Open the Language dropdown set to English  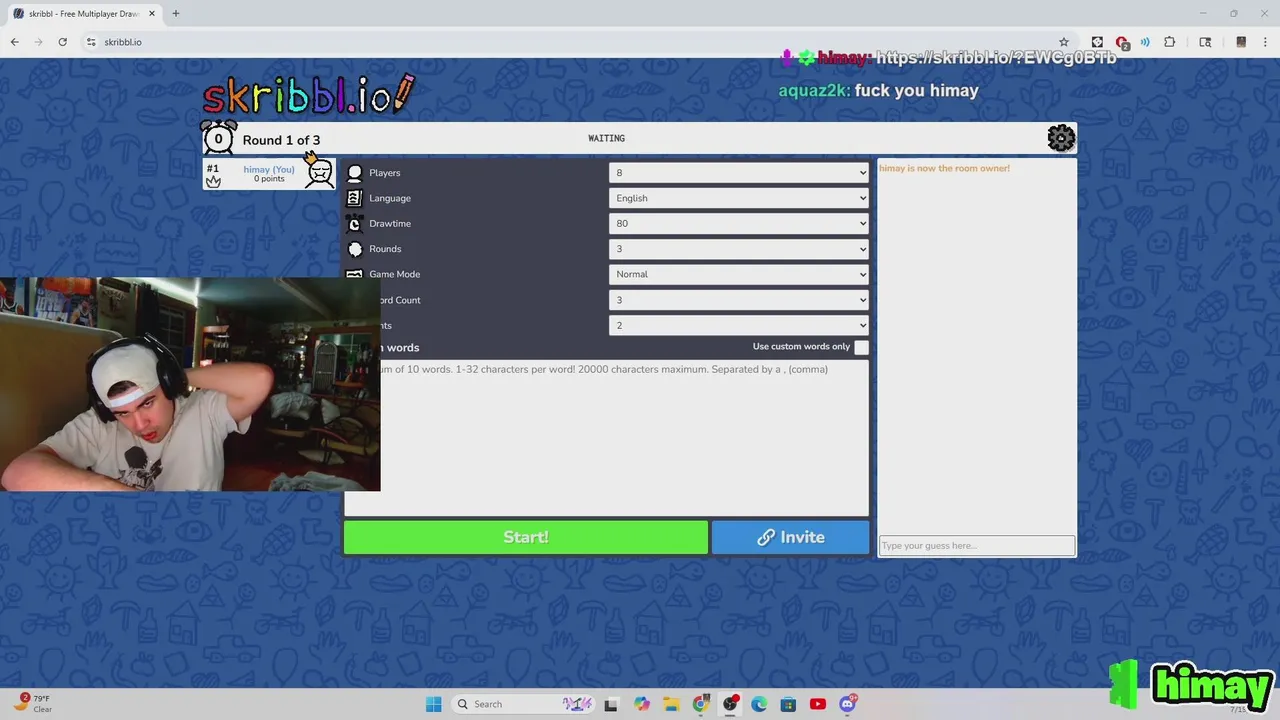coord(738,198)
